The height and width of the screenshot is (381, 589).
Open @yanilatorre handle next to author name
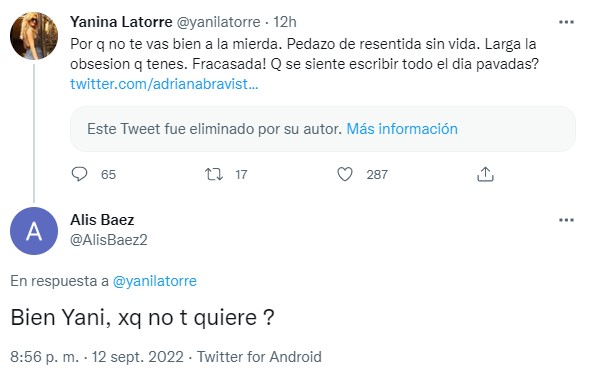(218, 22)
